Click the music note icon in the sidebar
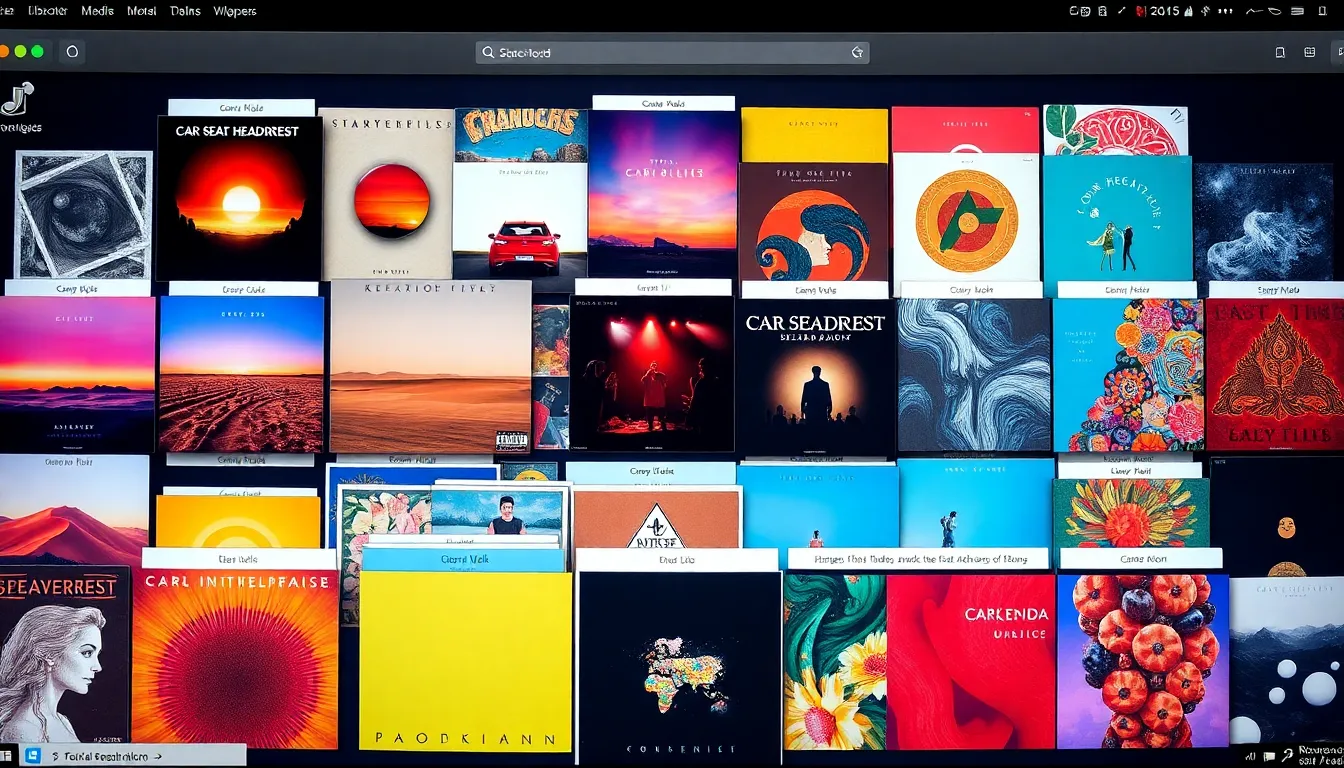 (x=17, y=98)
